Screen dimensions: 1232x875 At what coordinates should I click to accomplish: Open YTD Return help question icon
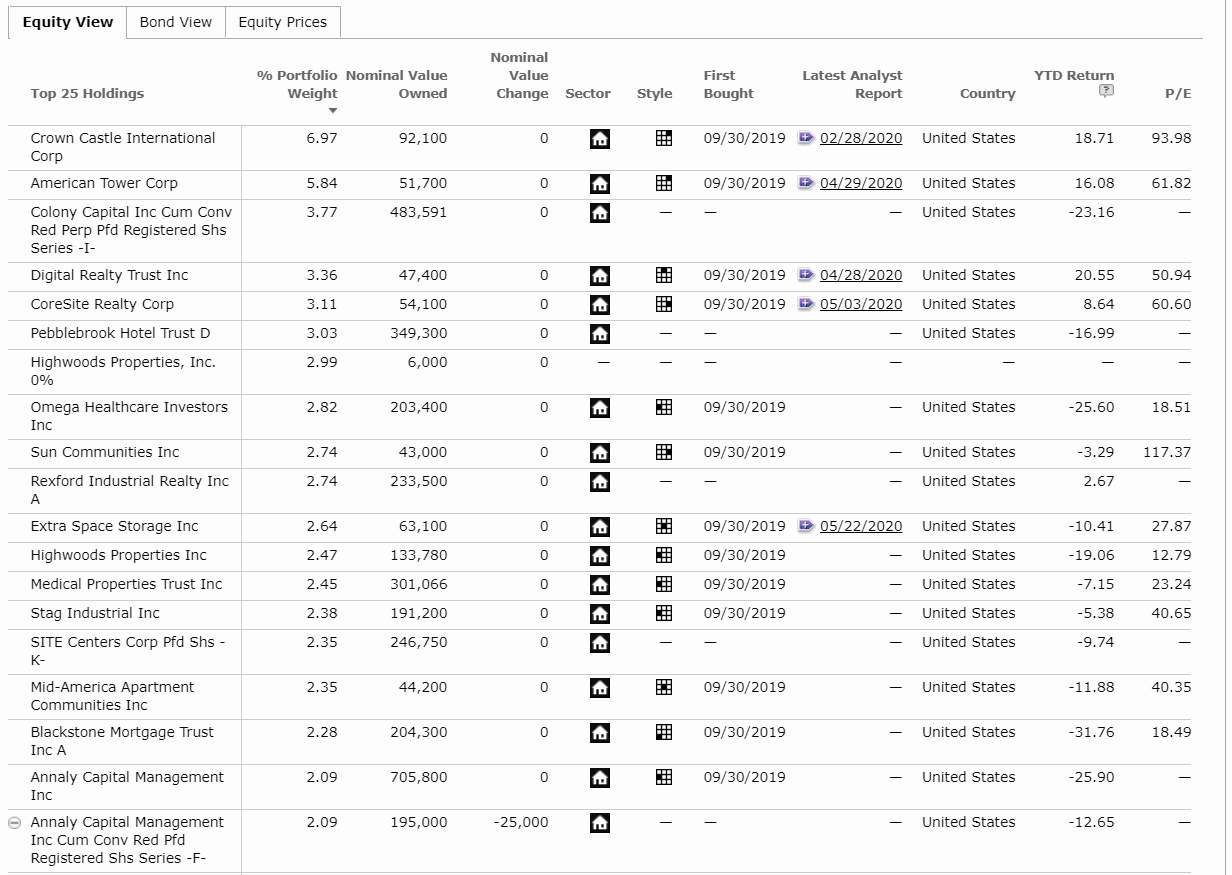(1105, 91)
